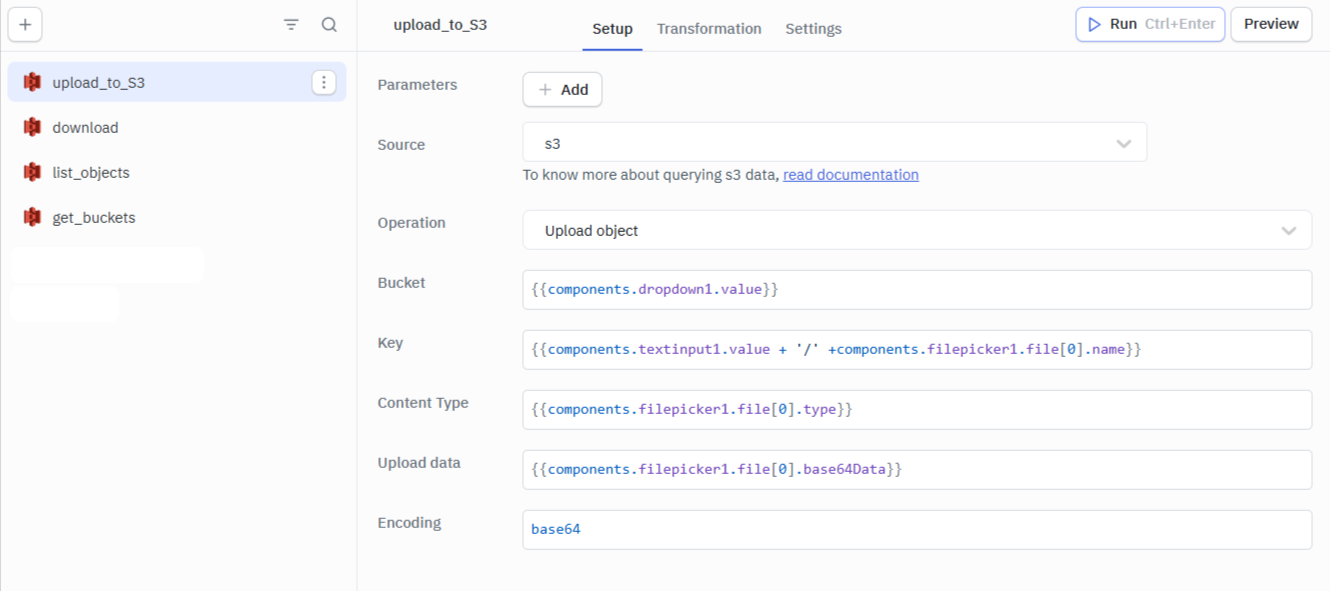Click the S3 icon beside download query
This screenshot has height=591, width=1330.
pyautogui.click(x=32, y=127)
